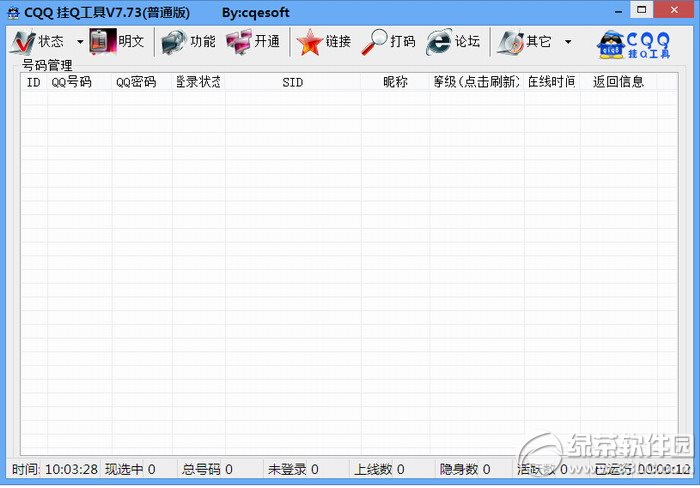The height and width of the screenshot is (488, 700).
Task: Click the CQQ 挂Q工具 penguin logo
Action: tap(633, 44)
